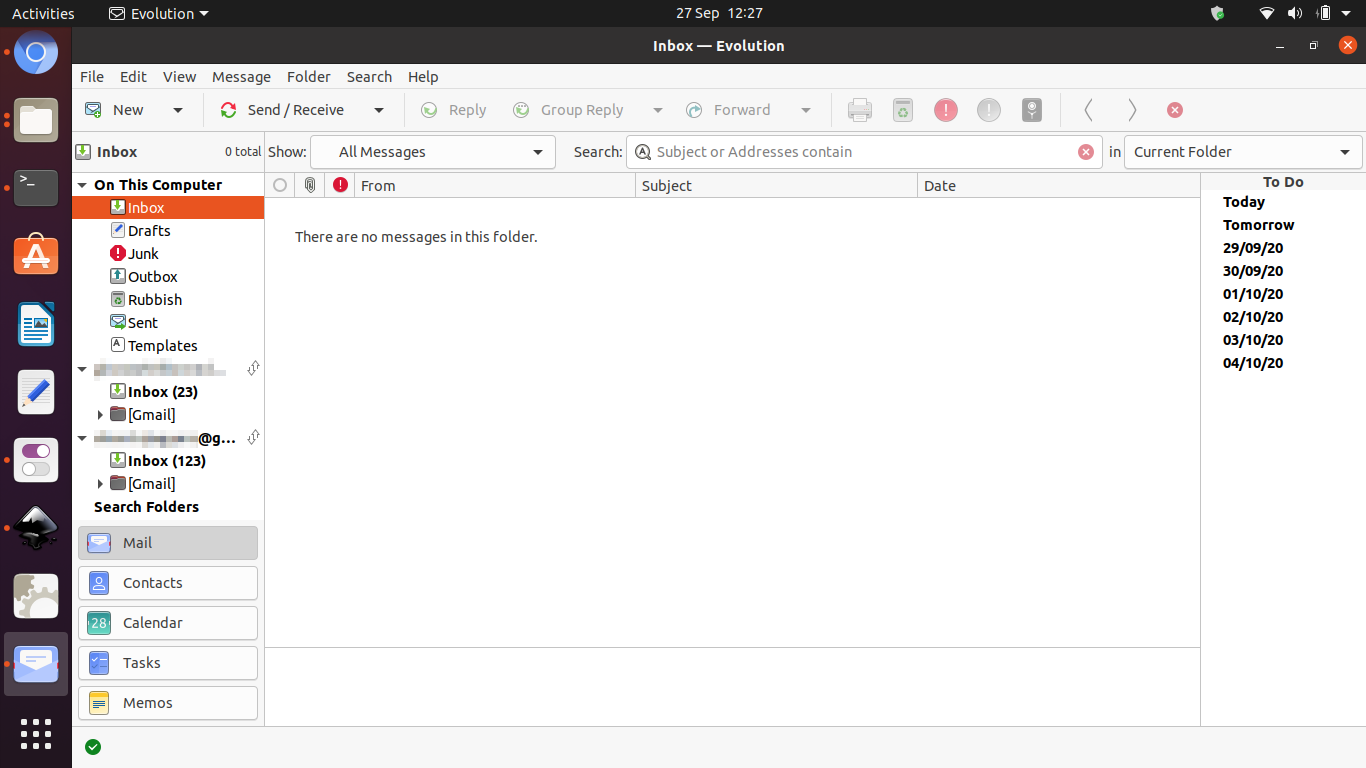Open Ubuntu Software from dock
The height and width of the screenshot is (768, 1366).
(36, 256)
